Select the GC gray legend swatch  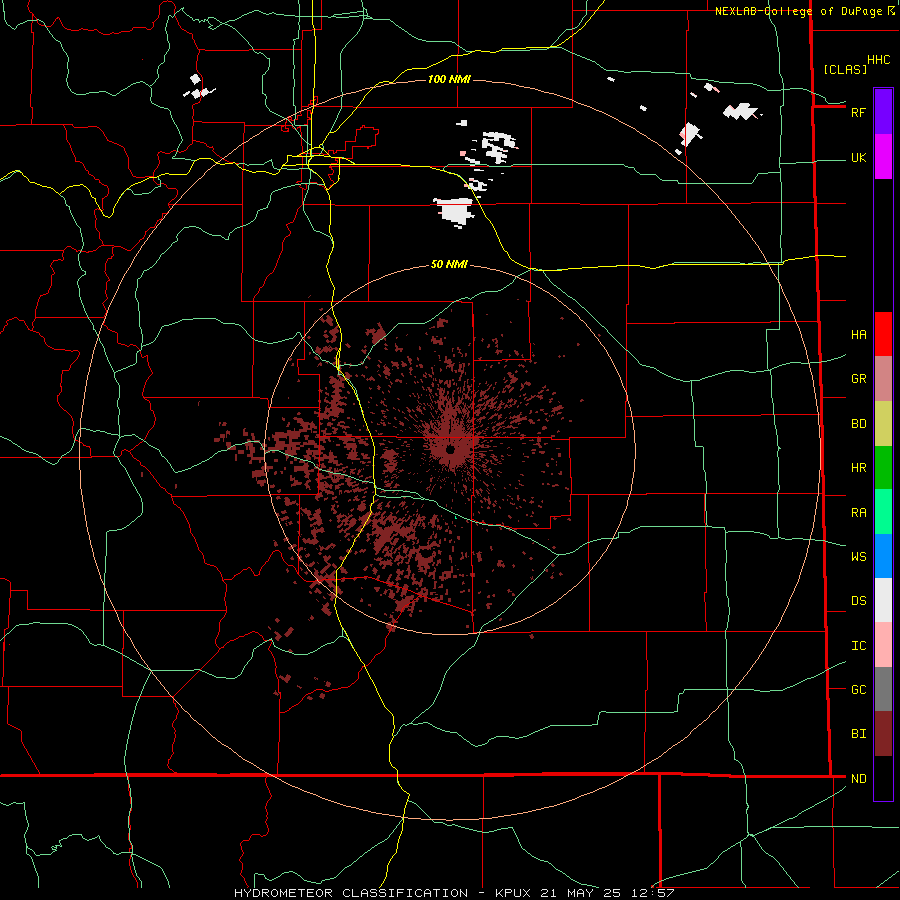point(883,689)
